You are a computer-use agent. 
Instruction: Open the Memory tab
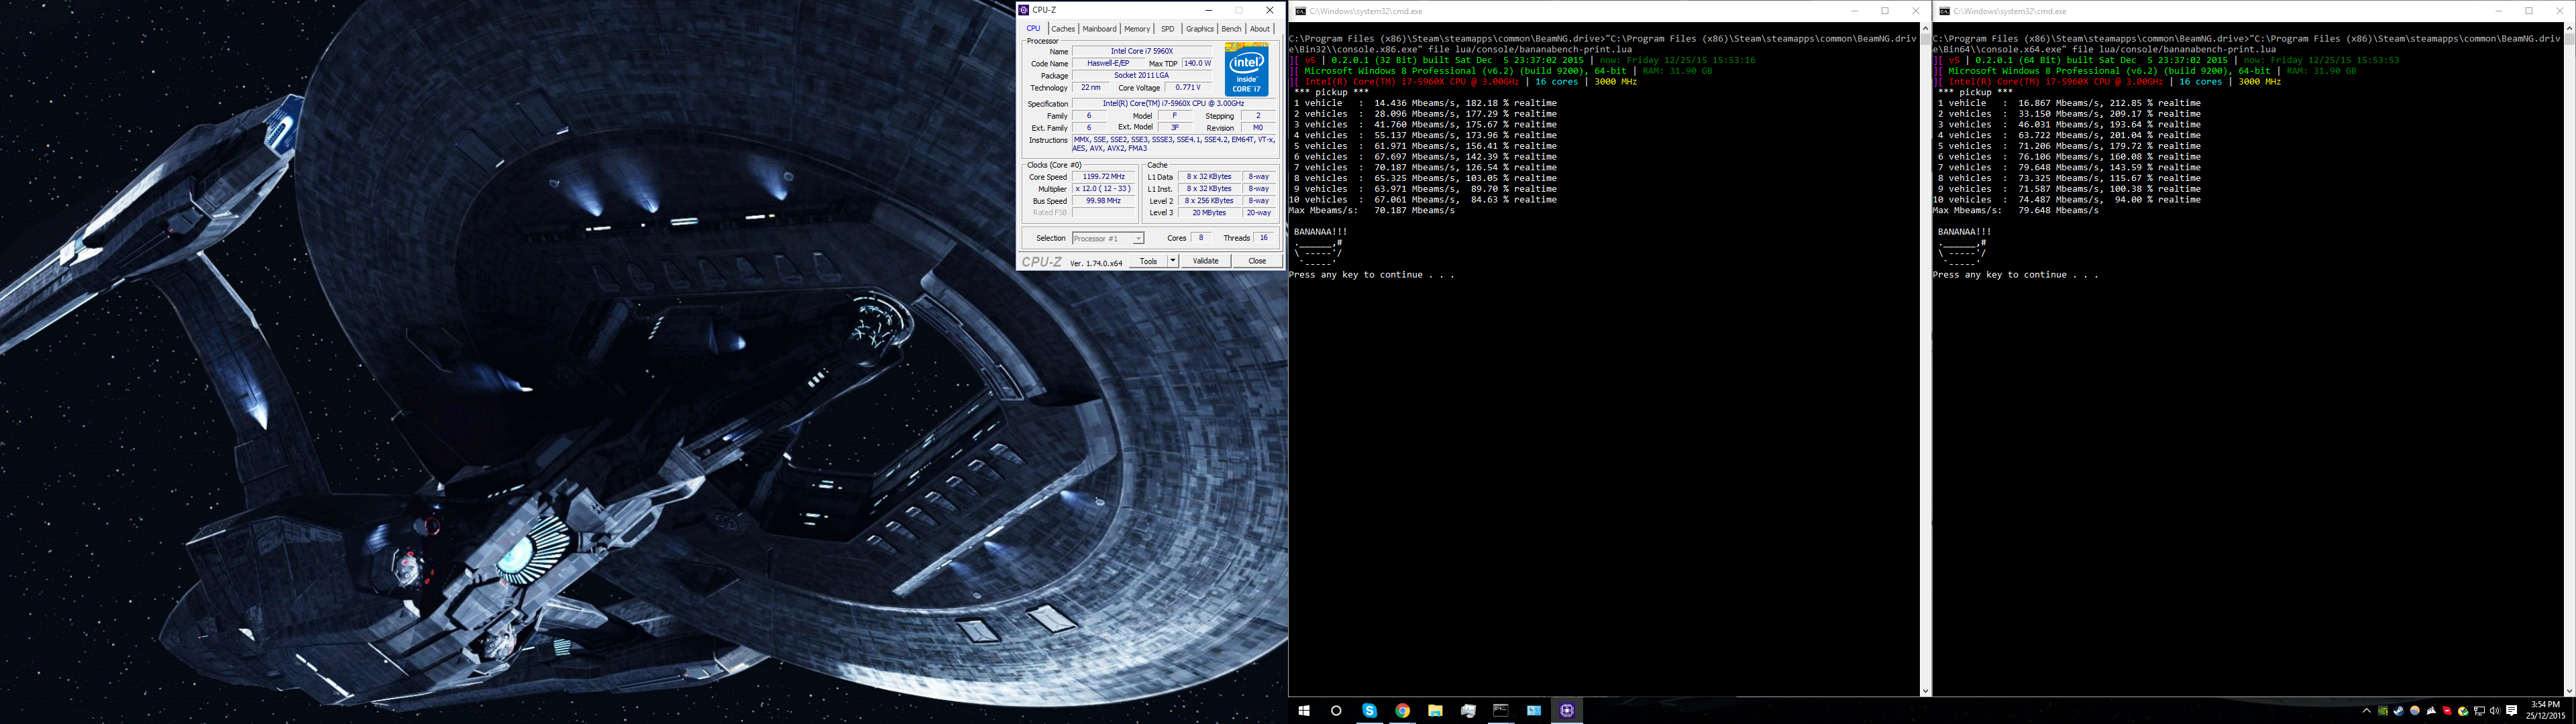point(1137,29)
